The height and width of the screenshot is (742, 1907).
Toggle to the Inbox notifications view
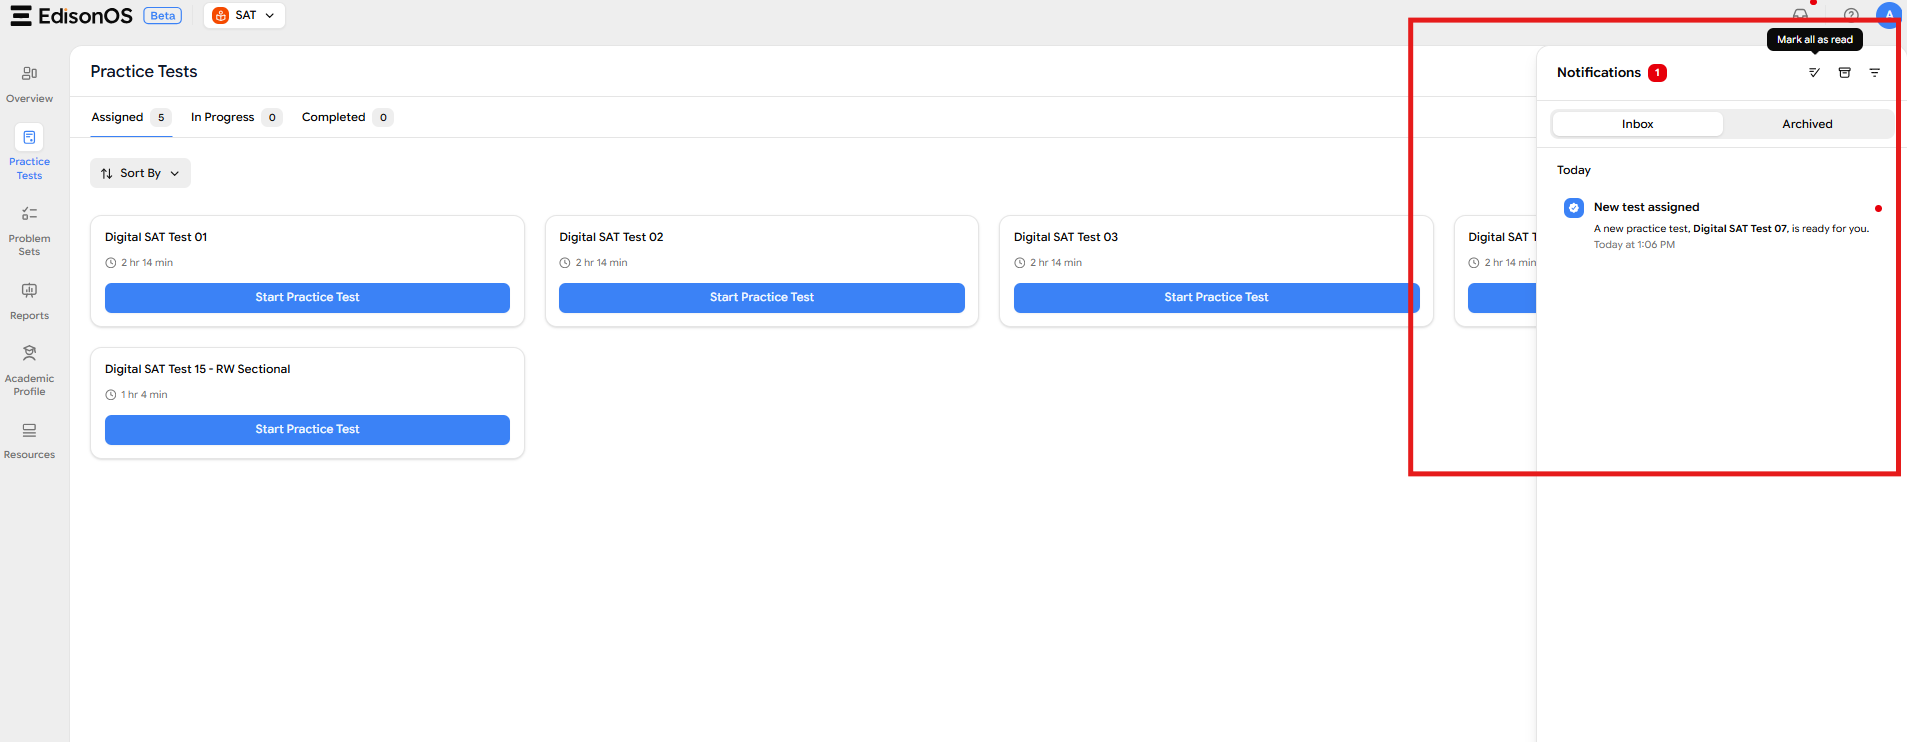point(1637,124)
